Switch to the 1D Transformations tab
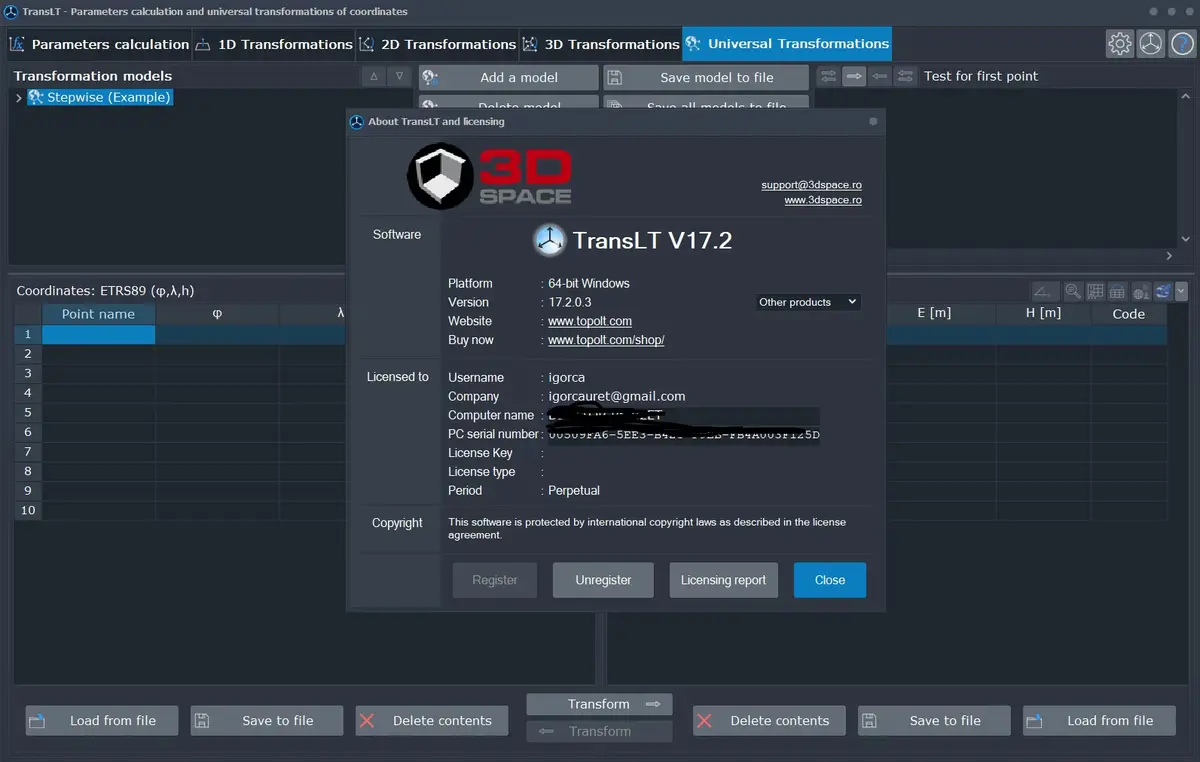Image resolution: width=1200 pixels, height=762 pixels. pyautogui.click(x=273, y=44)
